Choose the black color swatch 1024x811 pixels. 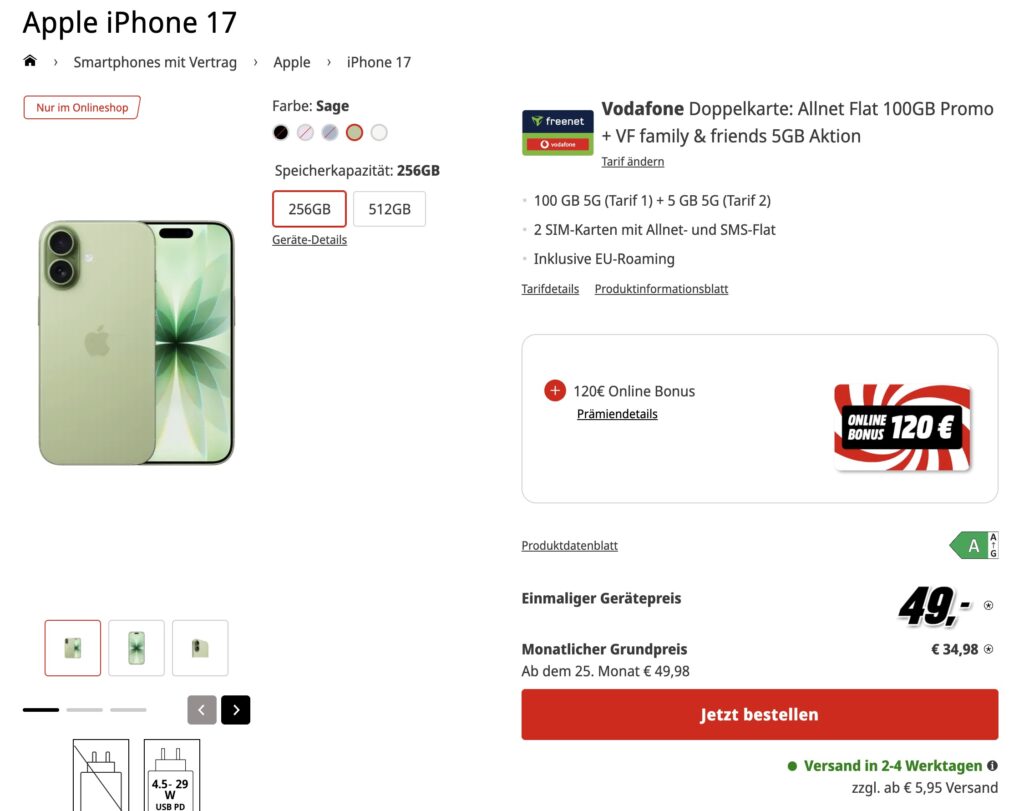pos(281,133)
